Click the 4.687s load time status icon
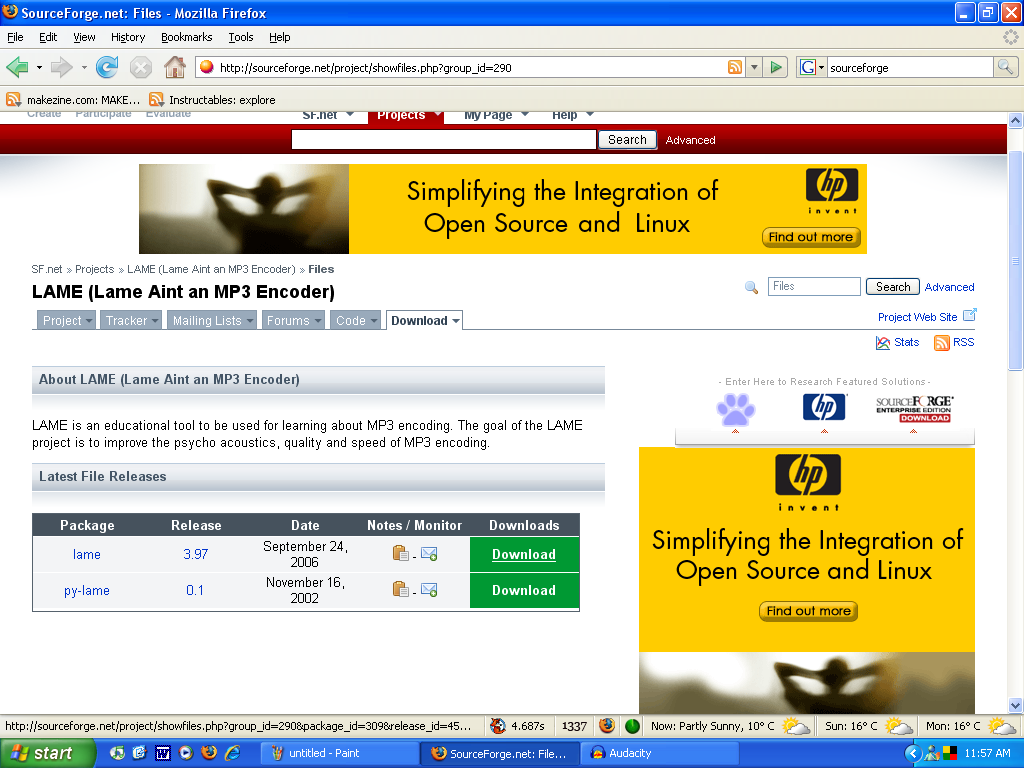 pyautogui.click(x=498, y=726)
